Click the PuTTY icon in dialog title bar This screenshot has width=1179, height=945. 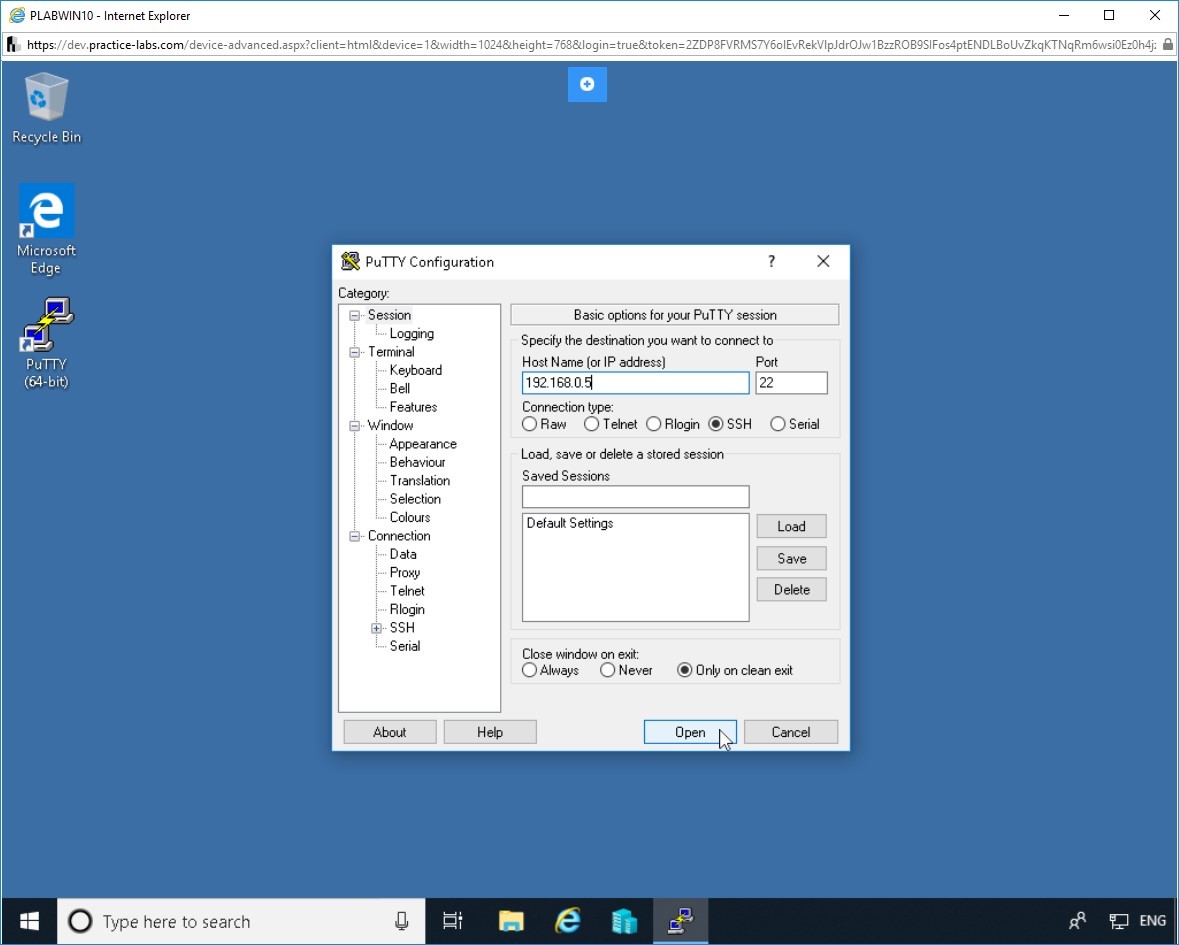[350, 262]
